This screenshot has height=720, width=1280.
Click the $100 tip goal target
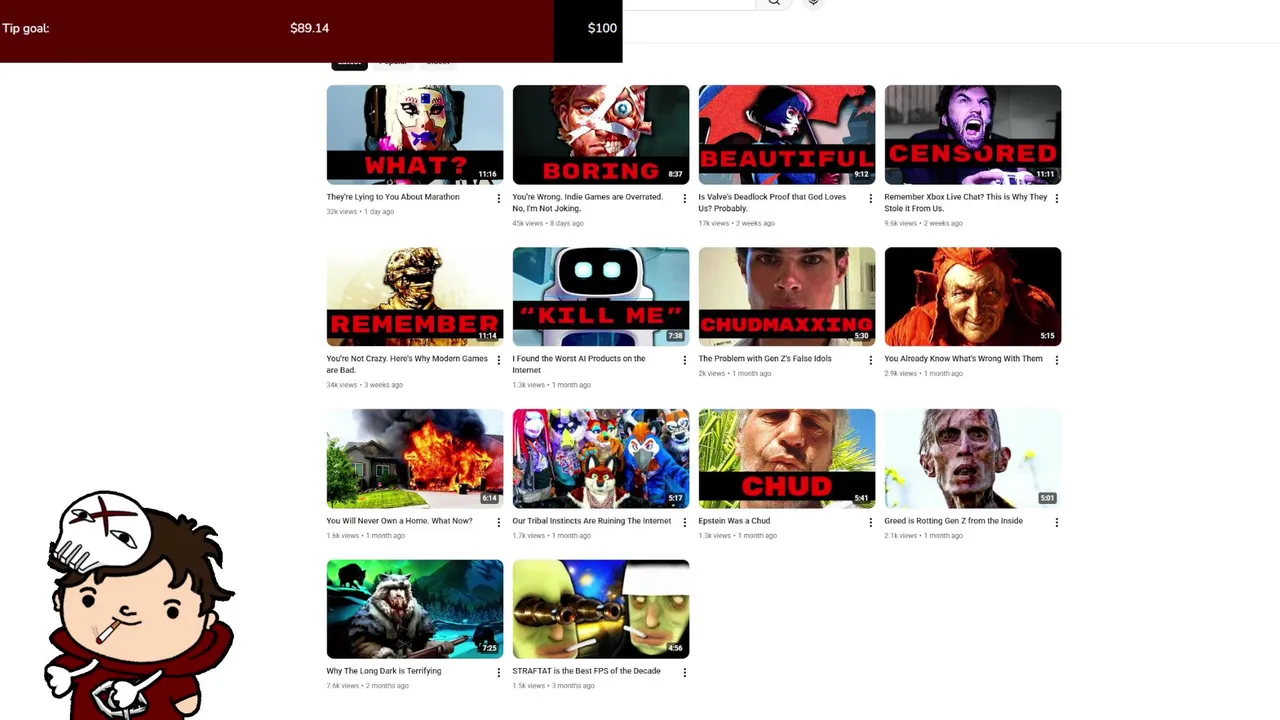(602, 28)
